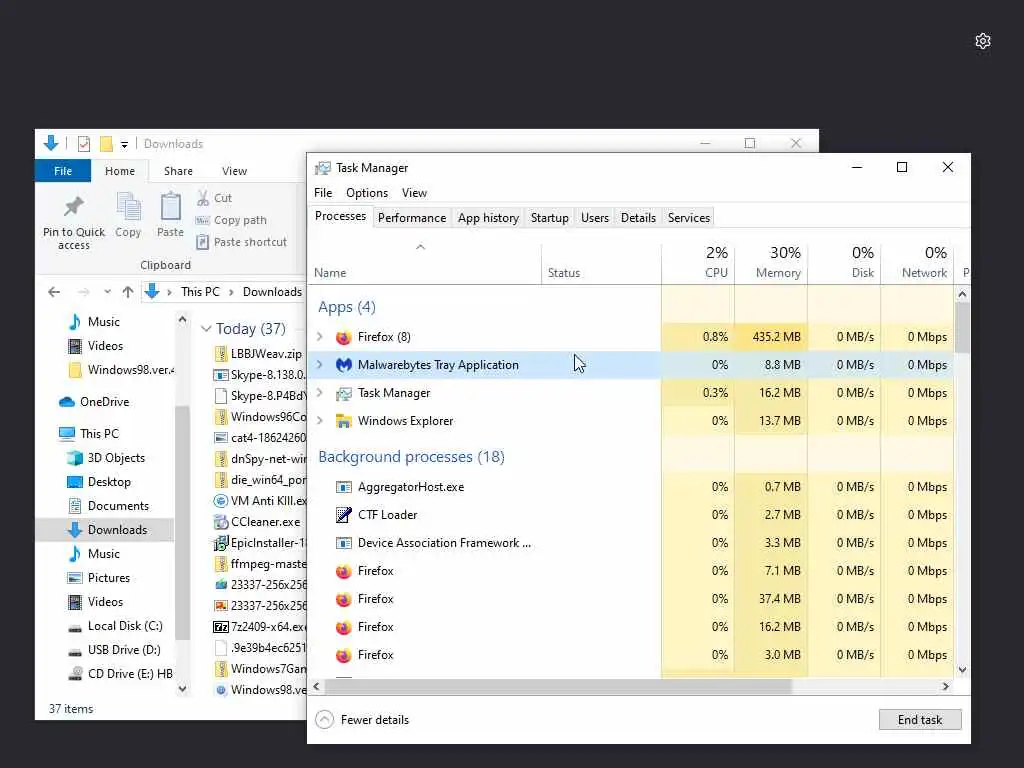The width and height of the screenshot is (1024, 768).
Task: Click the 7z2409-x64 file icon
Action: [221, 628]
